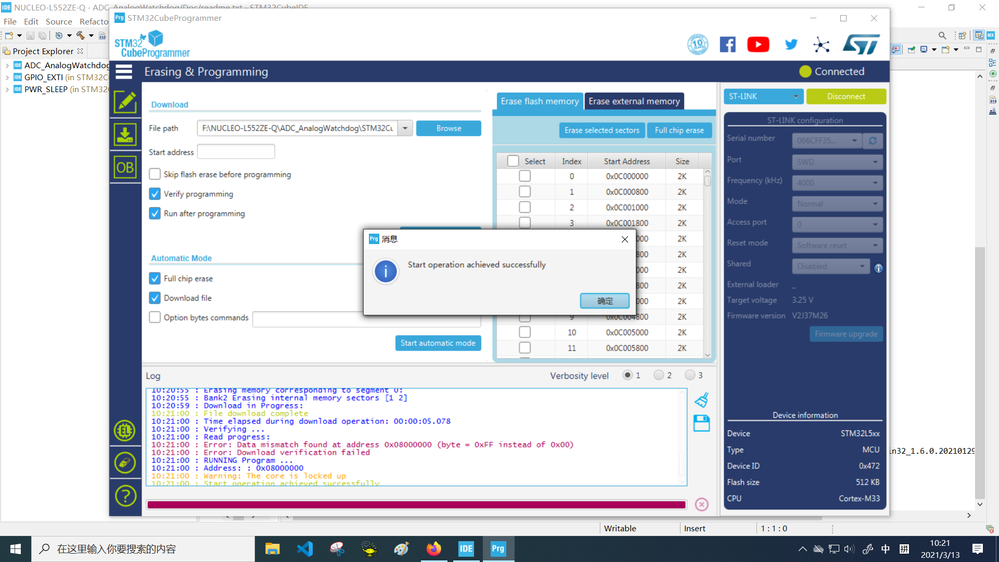Open the IDE app in the taskbar
Viewport: 999px width, 562px height.
click(466, 549)
